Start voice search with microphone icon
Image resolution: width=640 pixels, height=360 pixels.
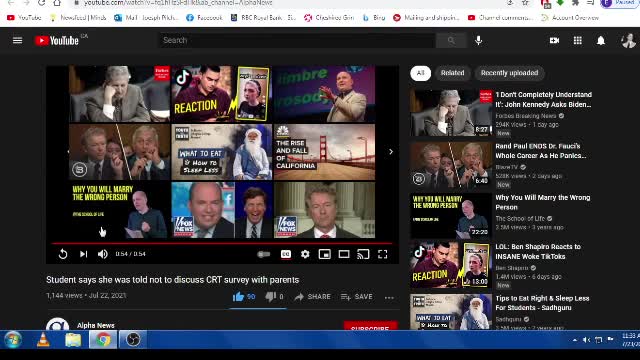pos(479,40)
